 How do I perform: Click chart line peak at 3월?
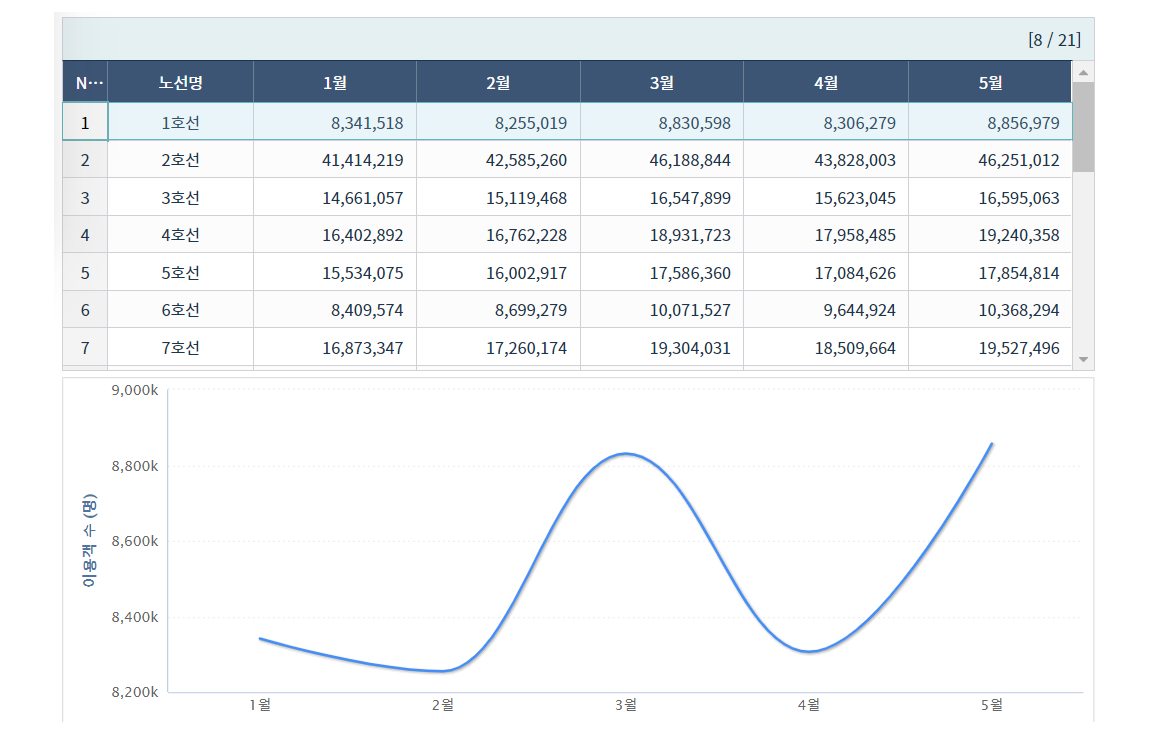626,454
